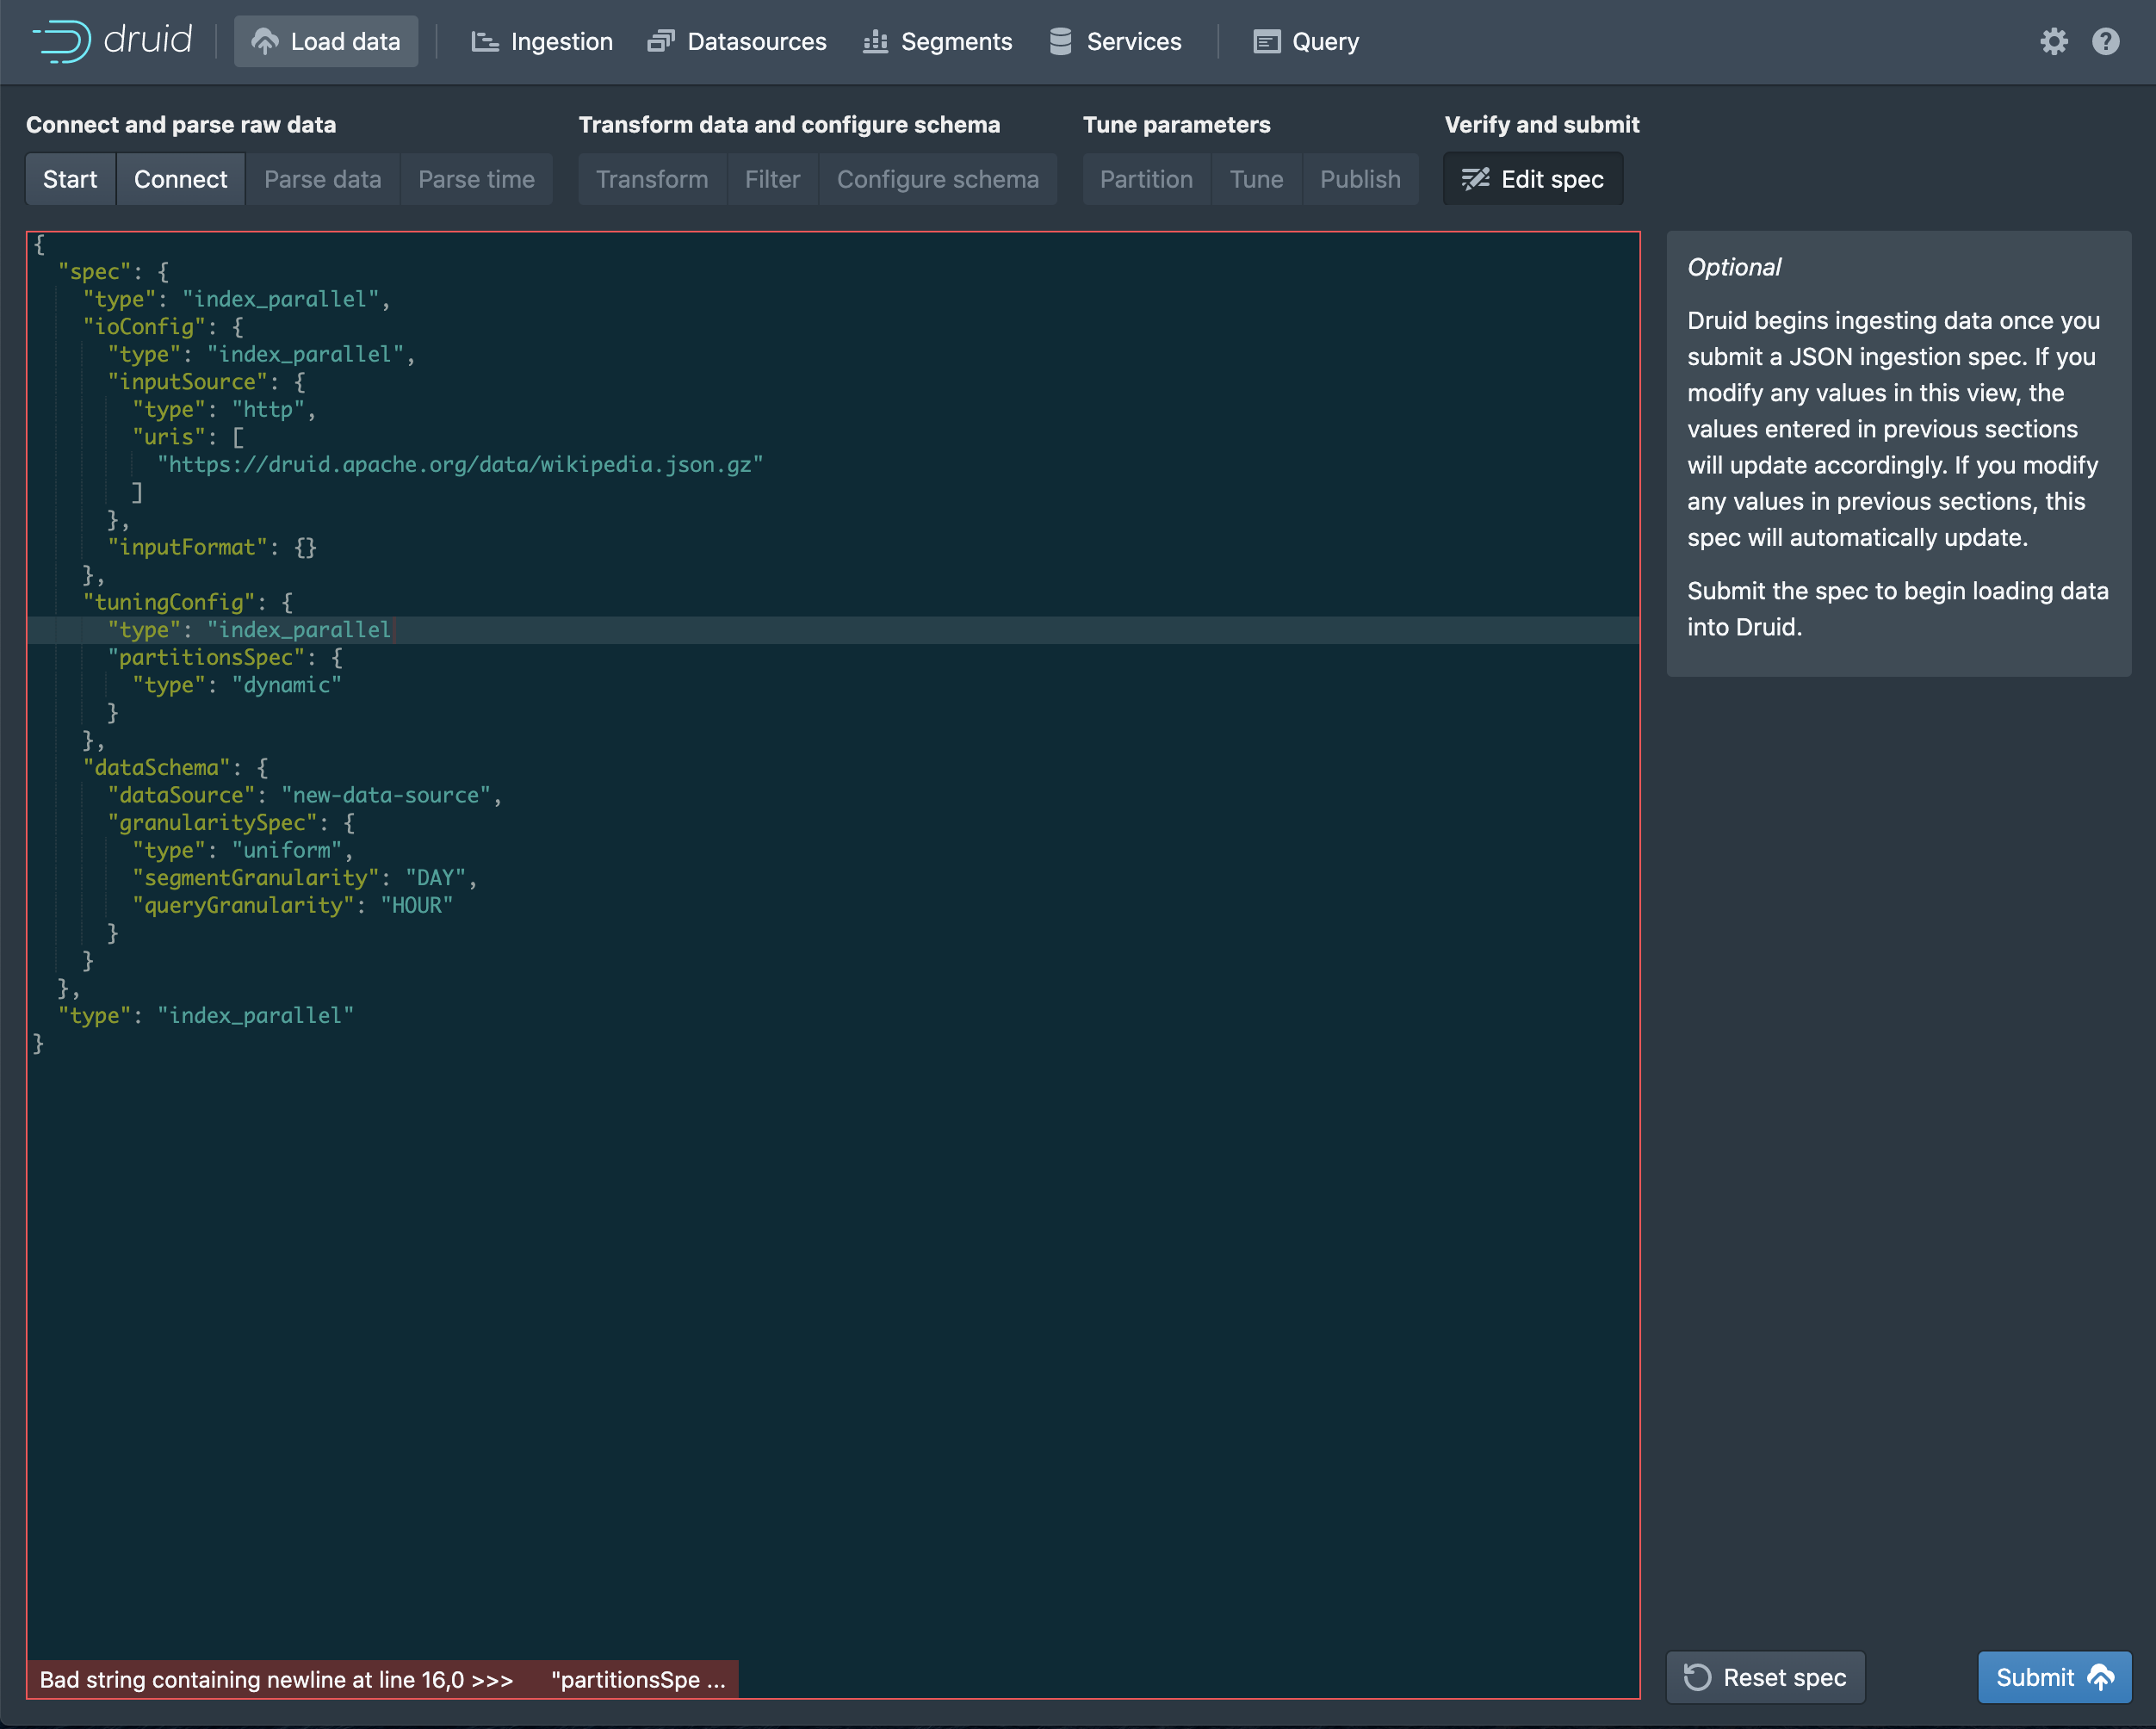Click the Load data cloud upload icon
The width and height of the screenshot is (2156, 1729).
coord(265,42)
